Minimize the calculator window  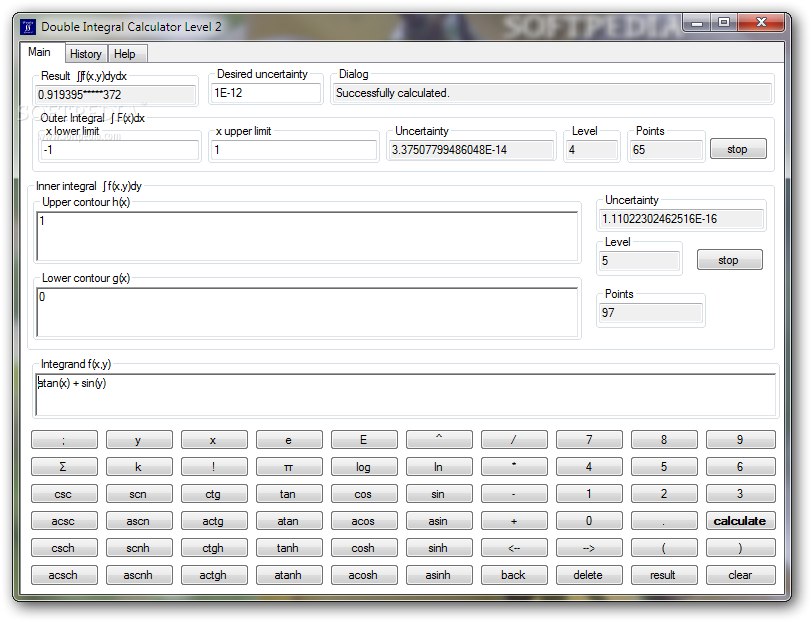point(697,23)
